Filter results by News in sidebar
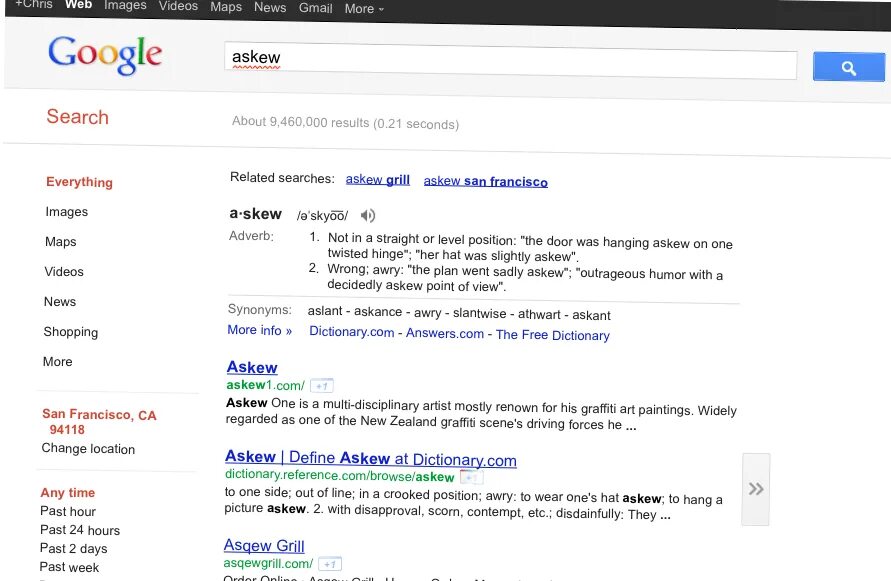This screenshot has width=891, height=581. (60, 301)
